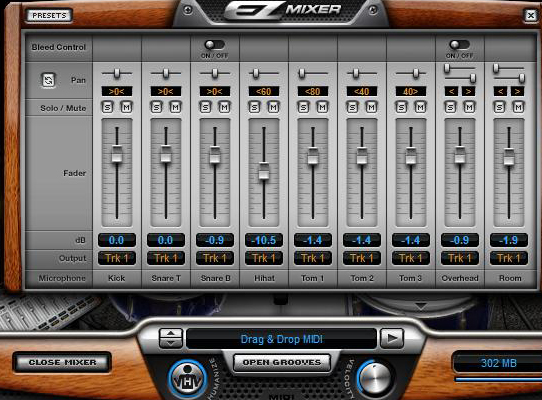Open Snare B output Trk 1 selector
This screenshot has height=400, width=542.
point(215,258)
